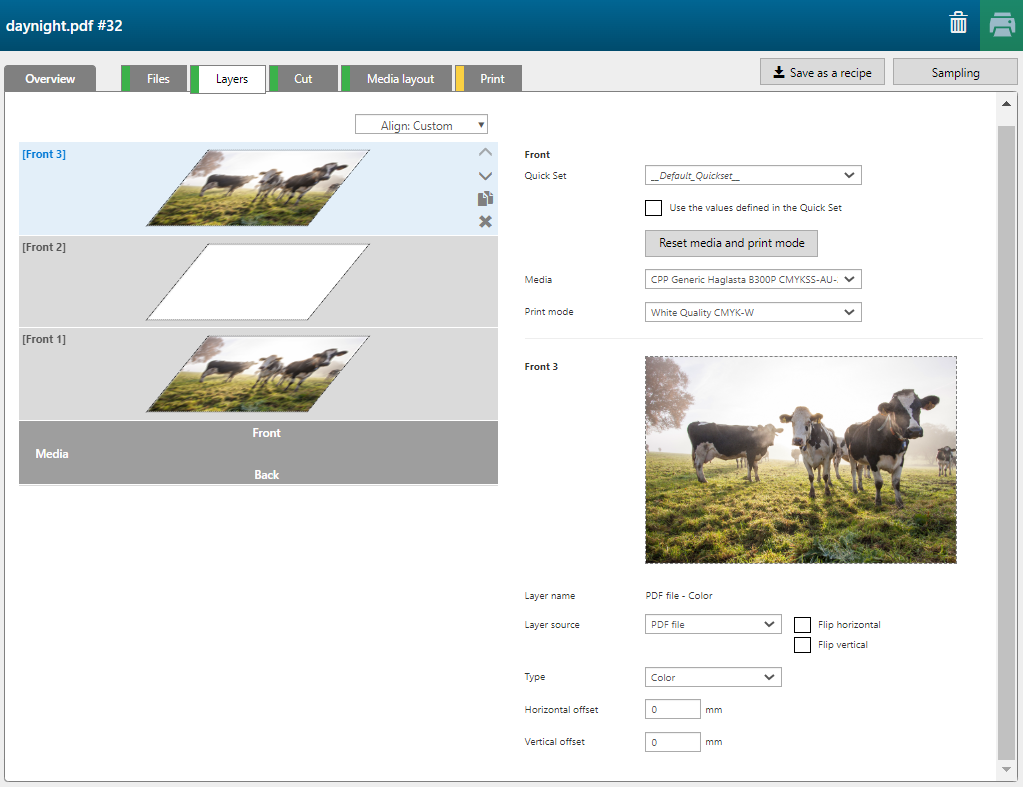The image size is (1023, 787).
Task: Toggle the Flip horizontal checkbox
Action: coord(802,625)
